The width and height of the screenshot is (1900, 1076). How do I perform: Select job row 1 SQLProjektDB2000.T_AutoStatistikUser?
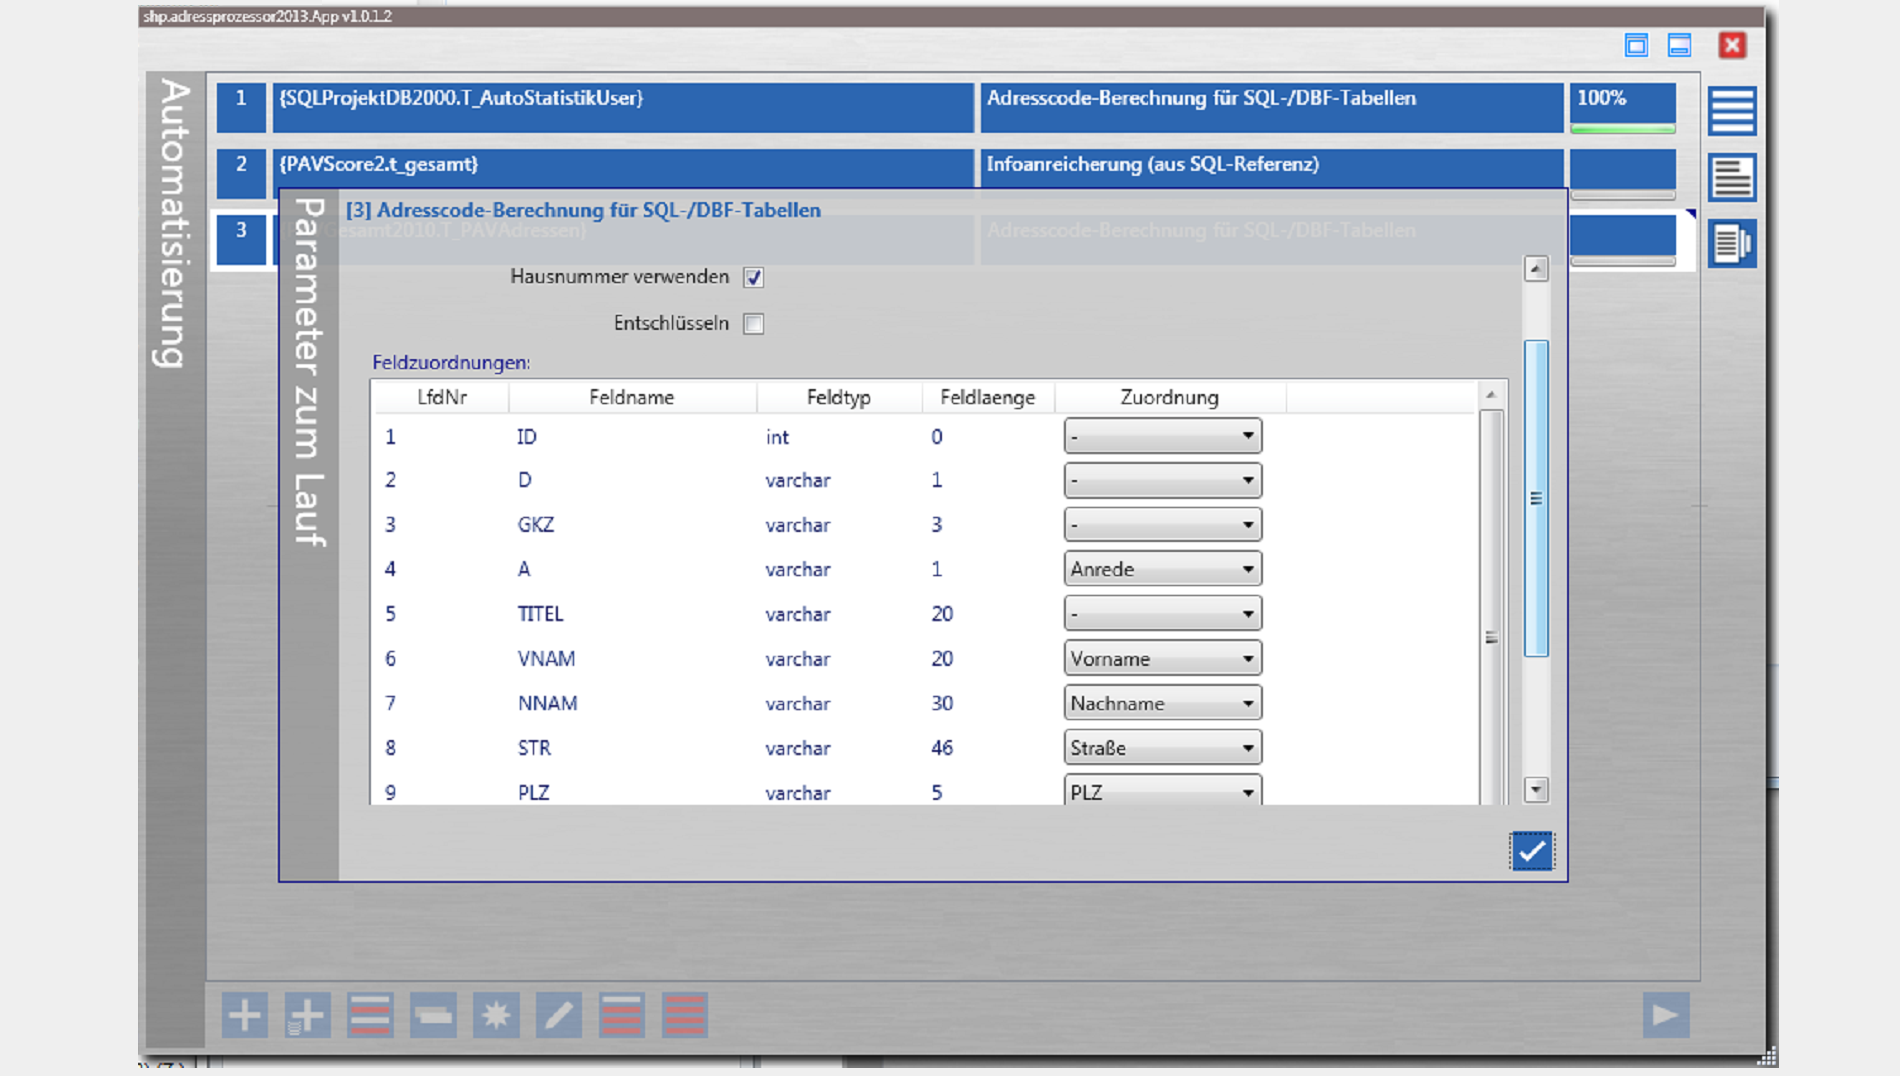click(622, 106)
